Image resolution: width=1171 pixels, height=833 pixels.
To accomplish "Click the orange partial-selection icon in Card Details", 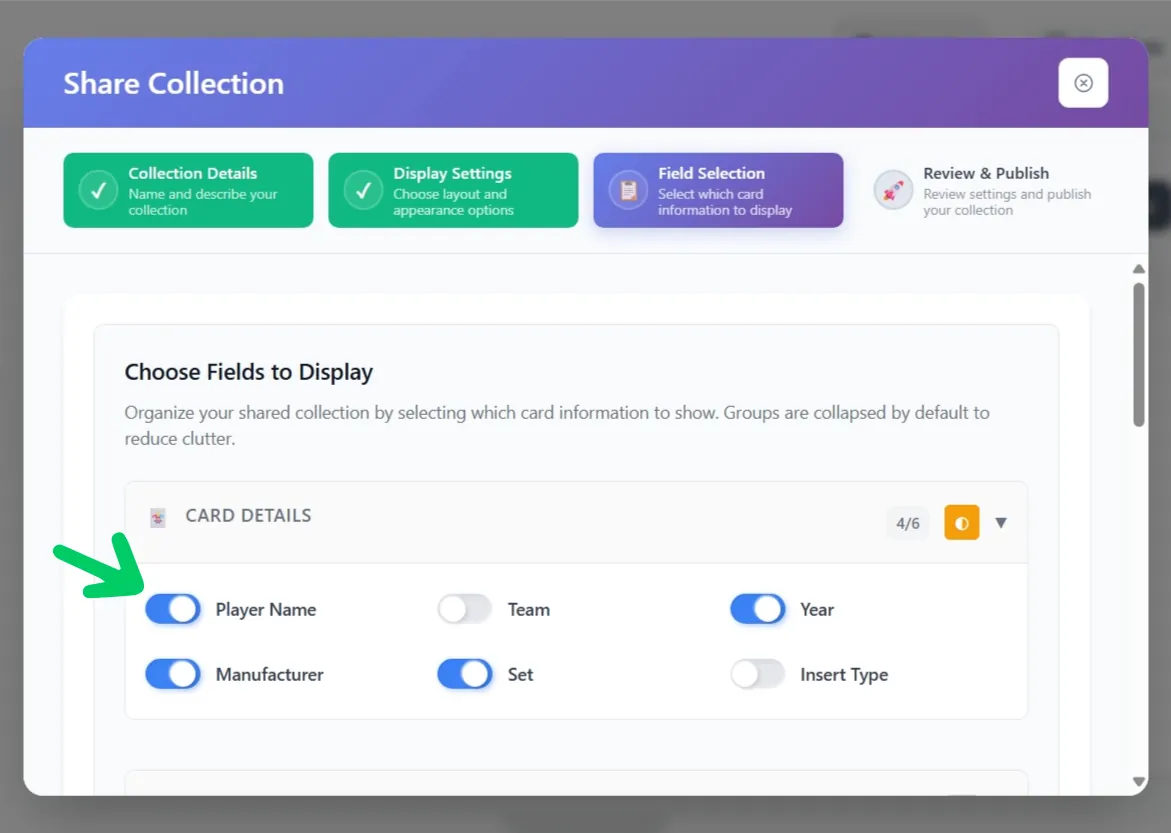I will click(961, 522).
